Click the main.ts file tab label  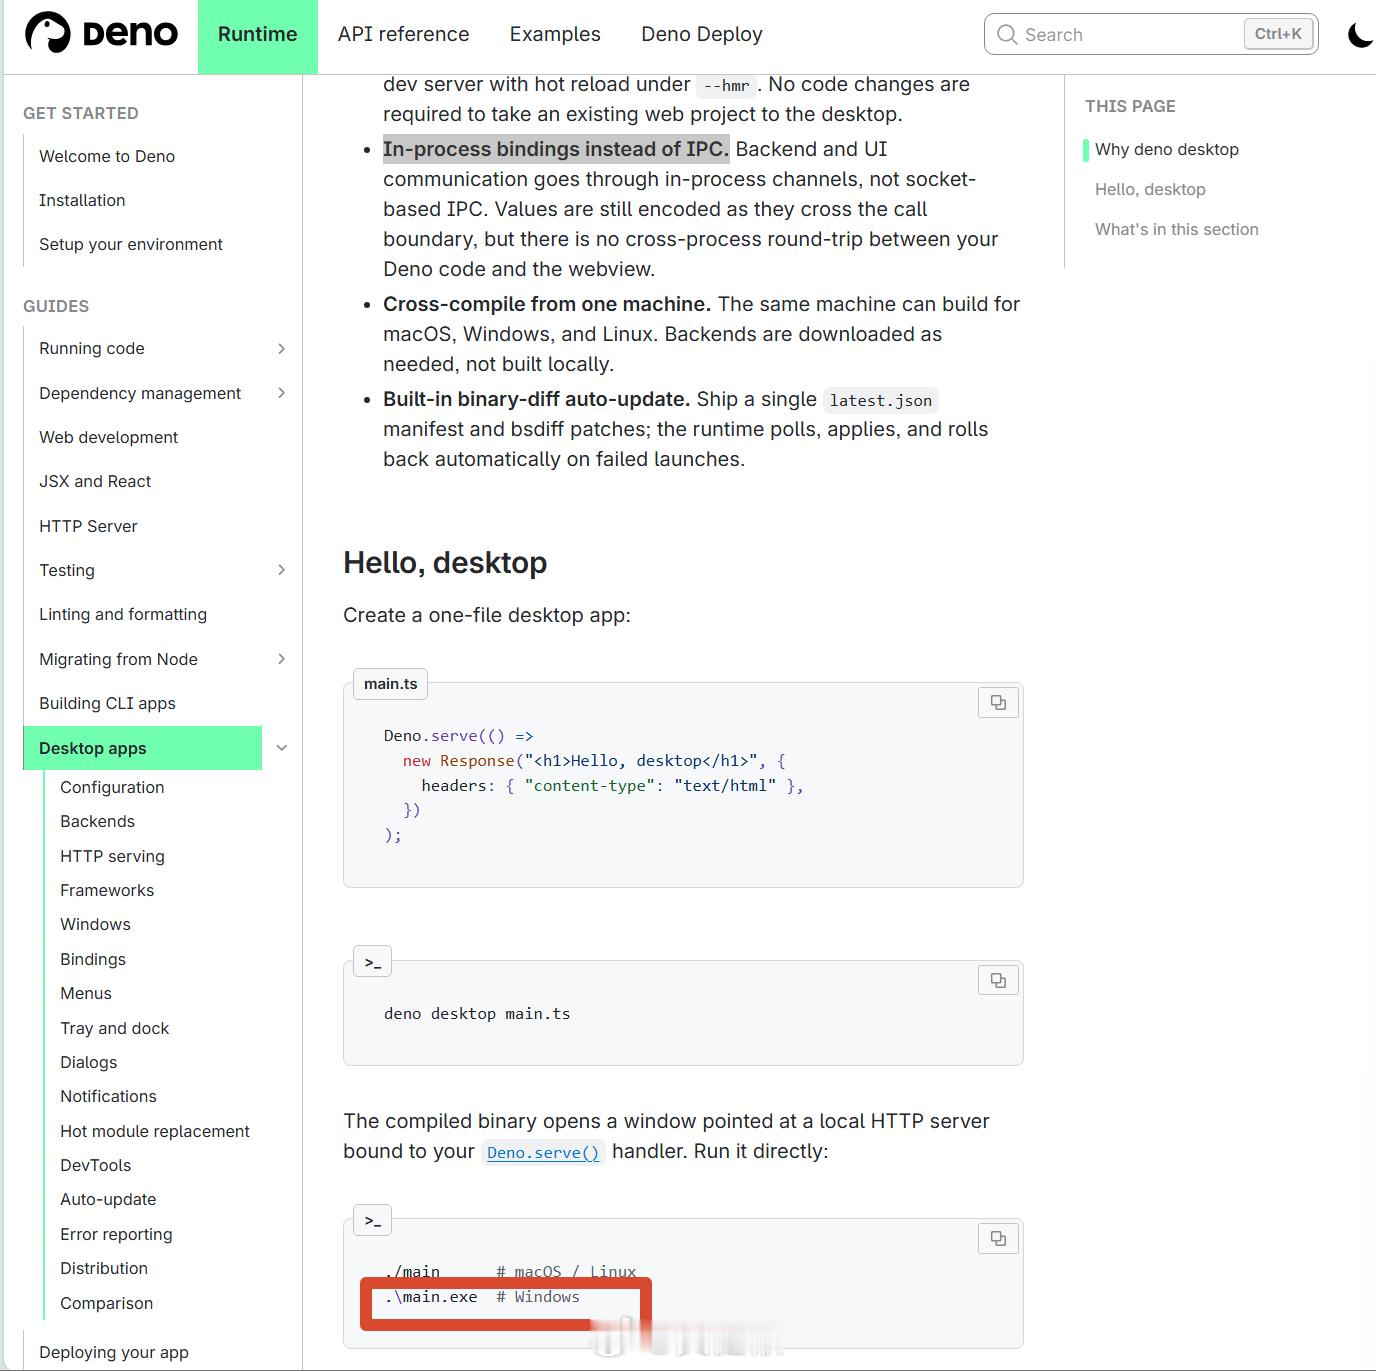coord(391,684)
